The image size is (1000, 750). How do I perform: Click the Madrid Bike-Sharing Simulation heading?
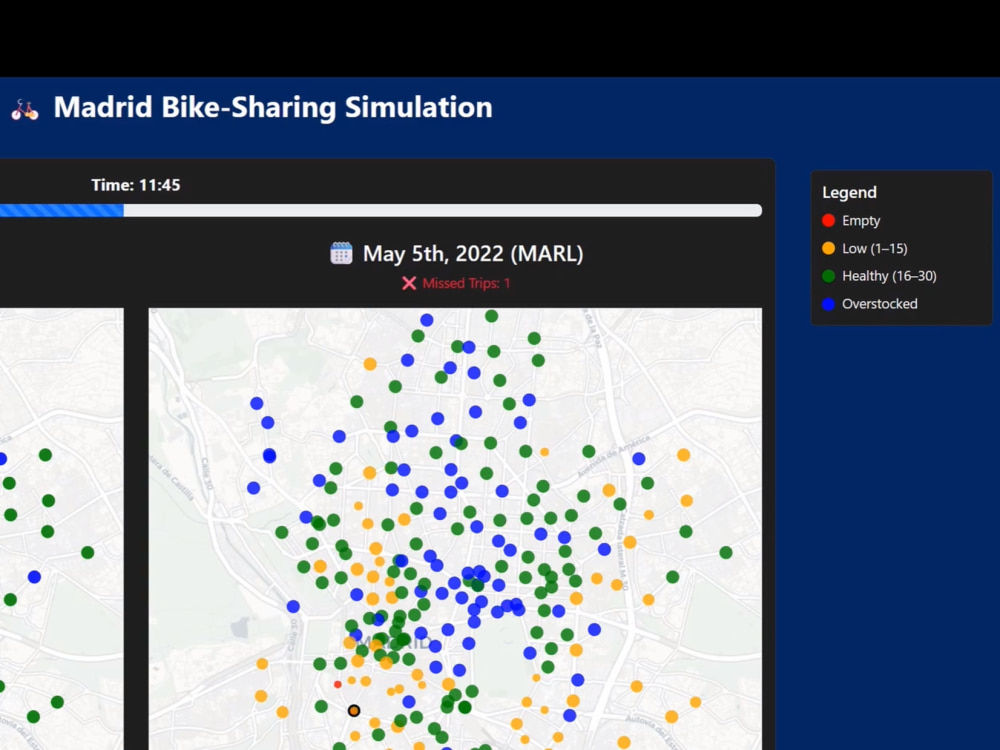point(273,107)
